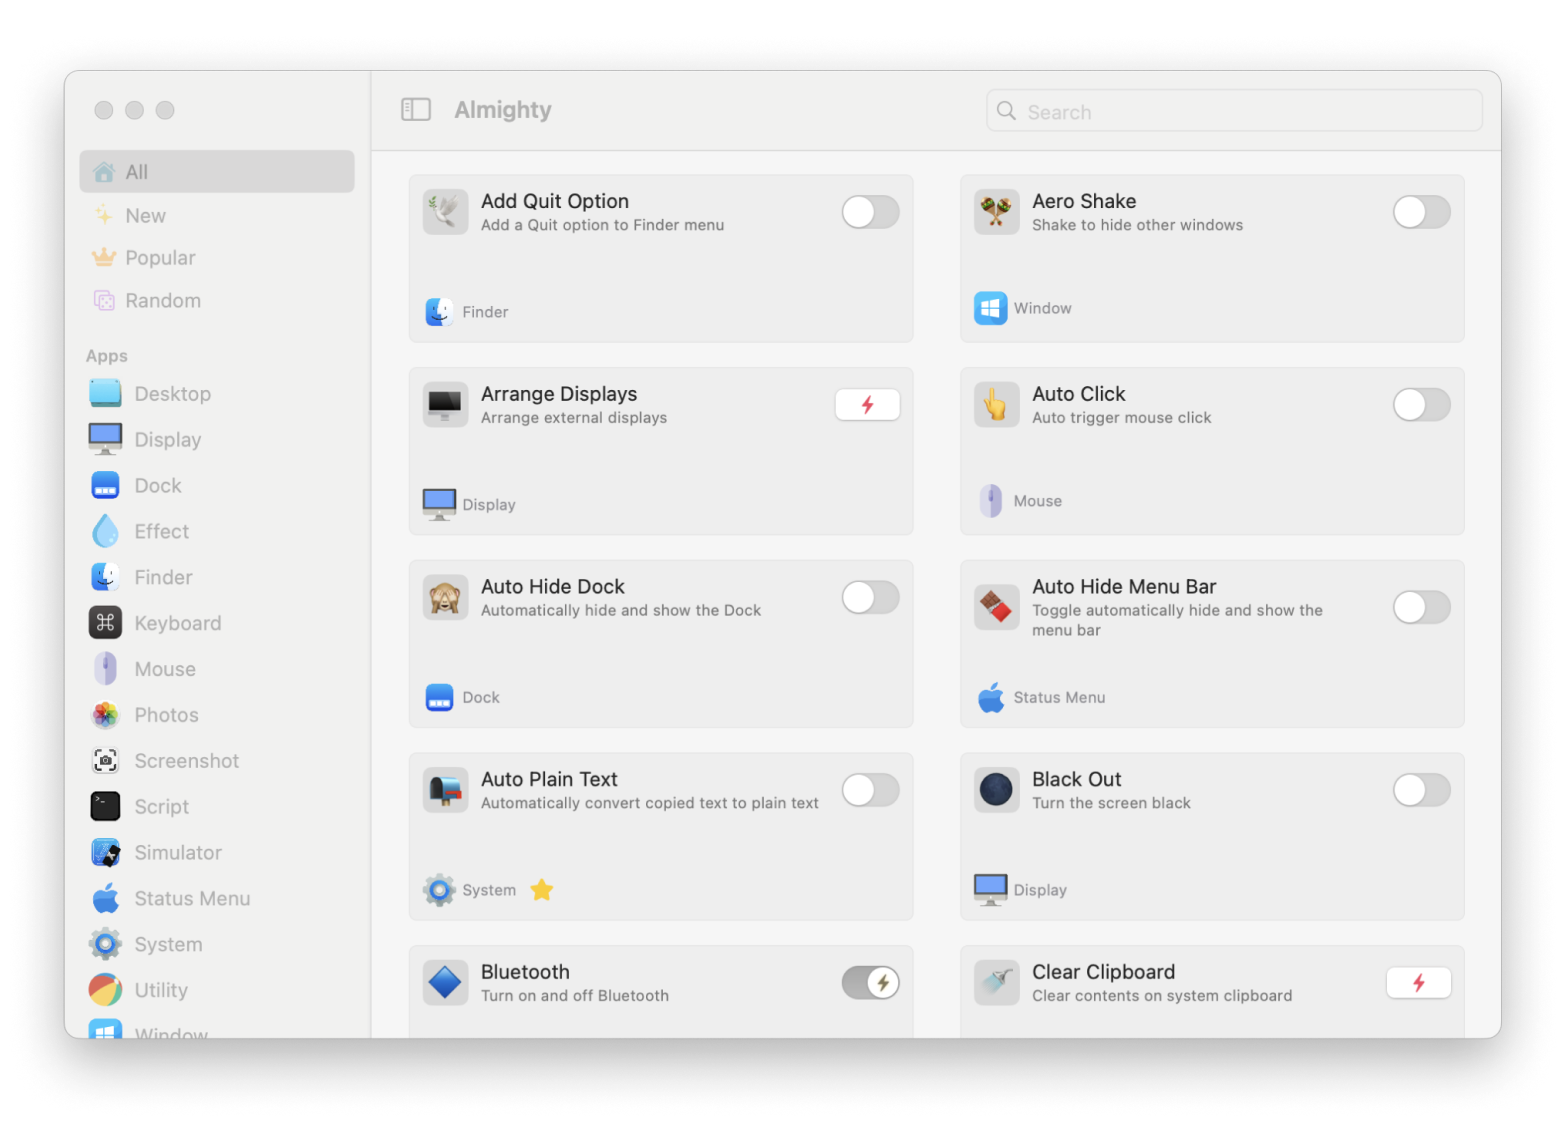This screenshot has width=1560, height=1132.
Task: Open the Status Menu sidebar entry
Action: (x=217, y=899)
